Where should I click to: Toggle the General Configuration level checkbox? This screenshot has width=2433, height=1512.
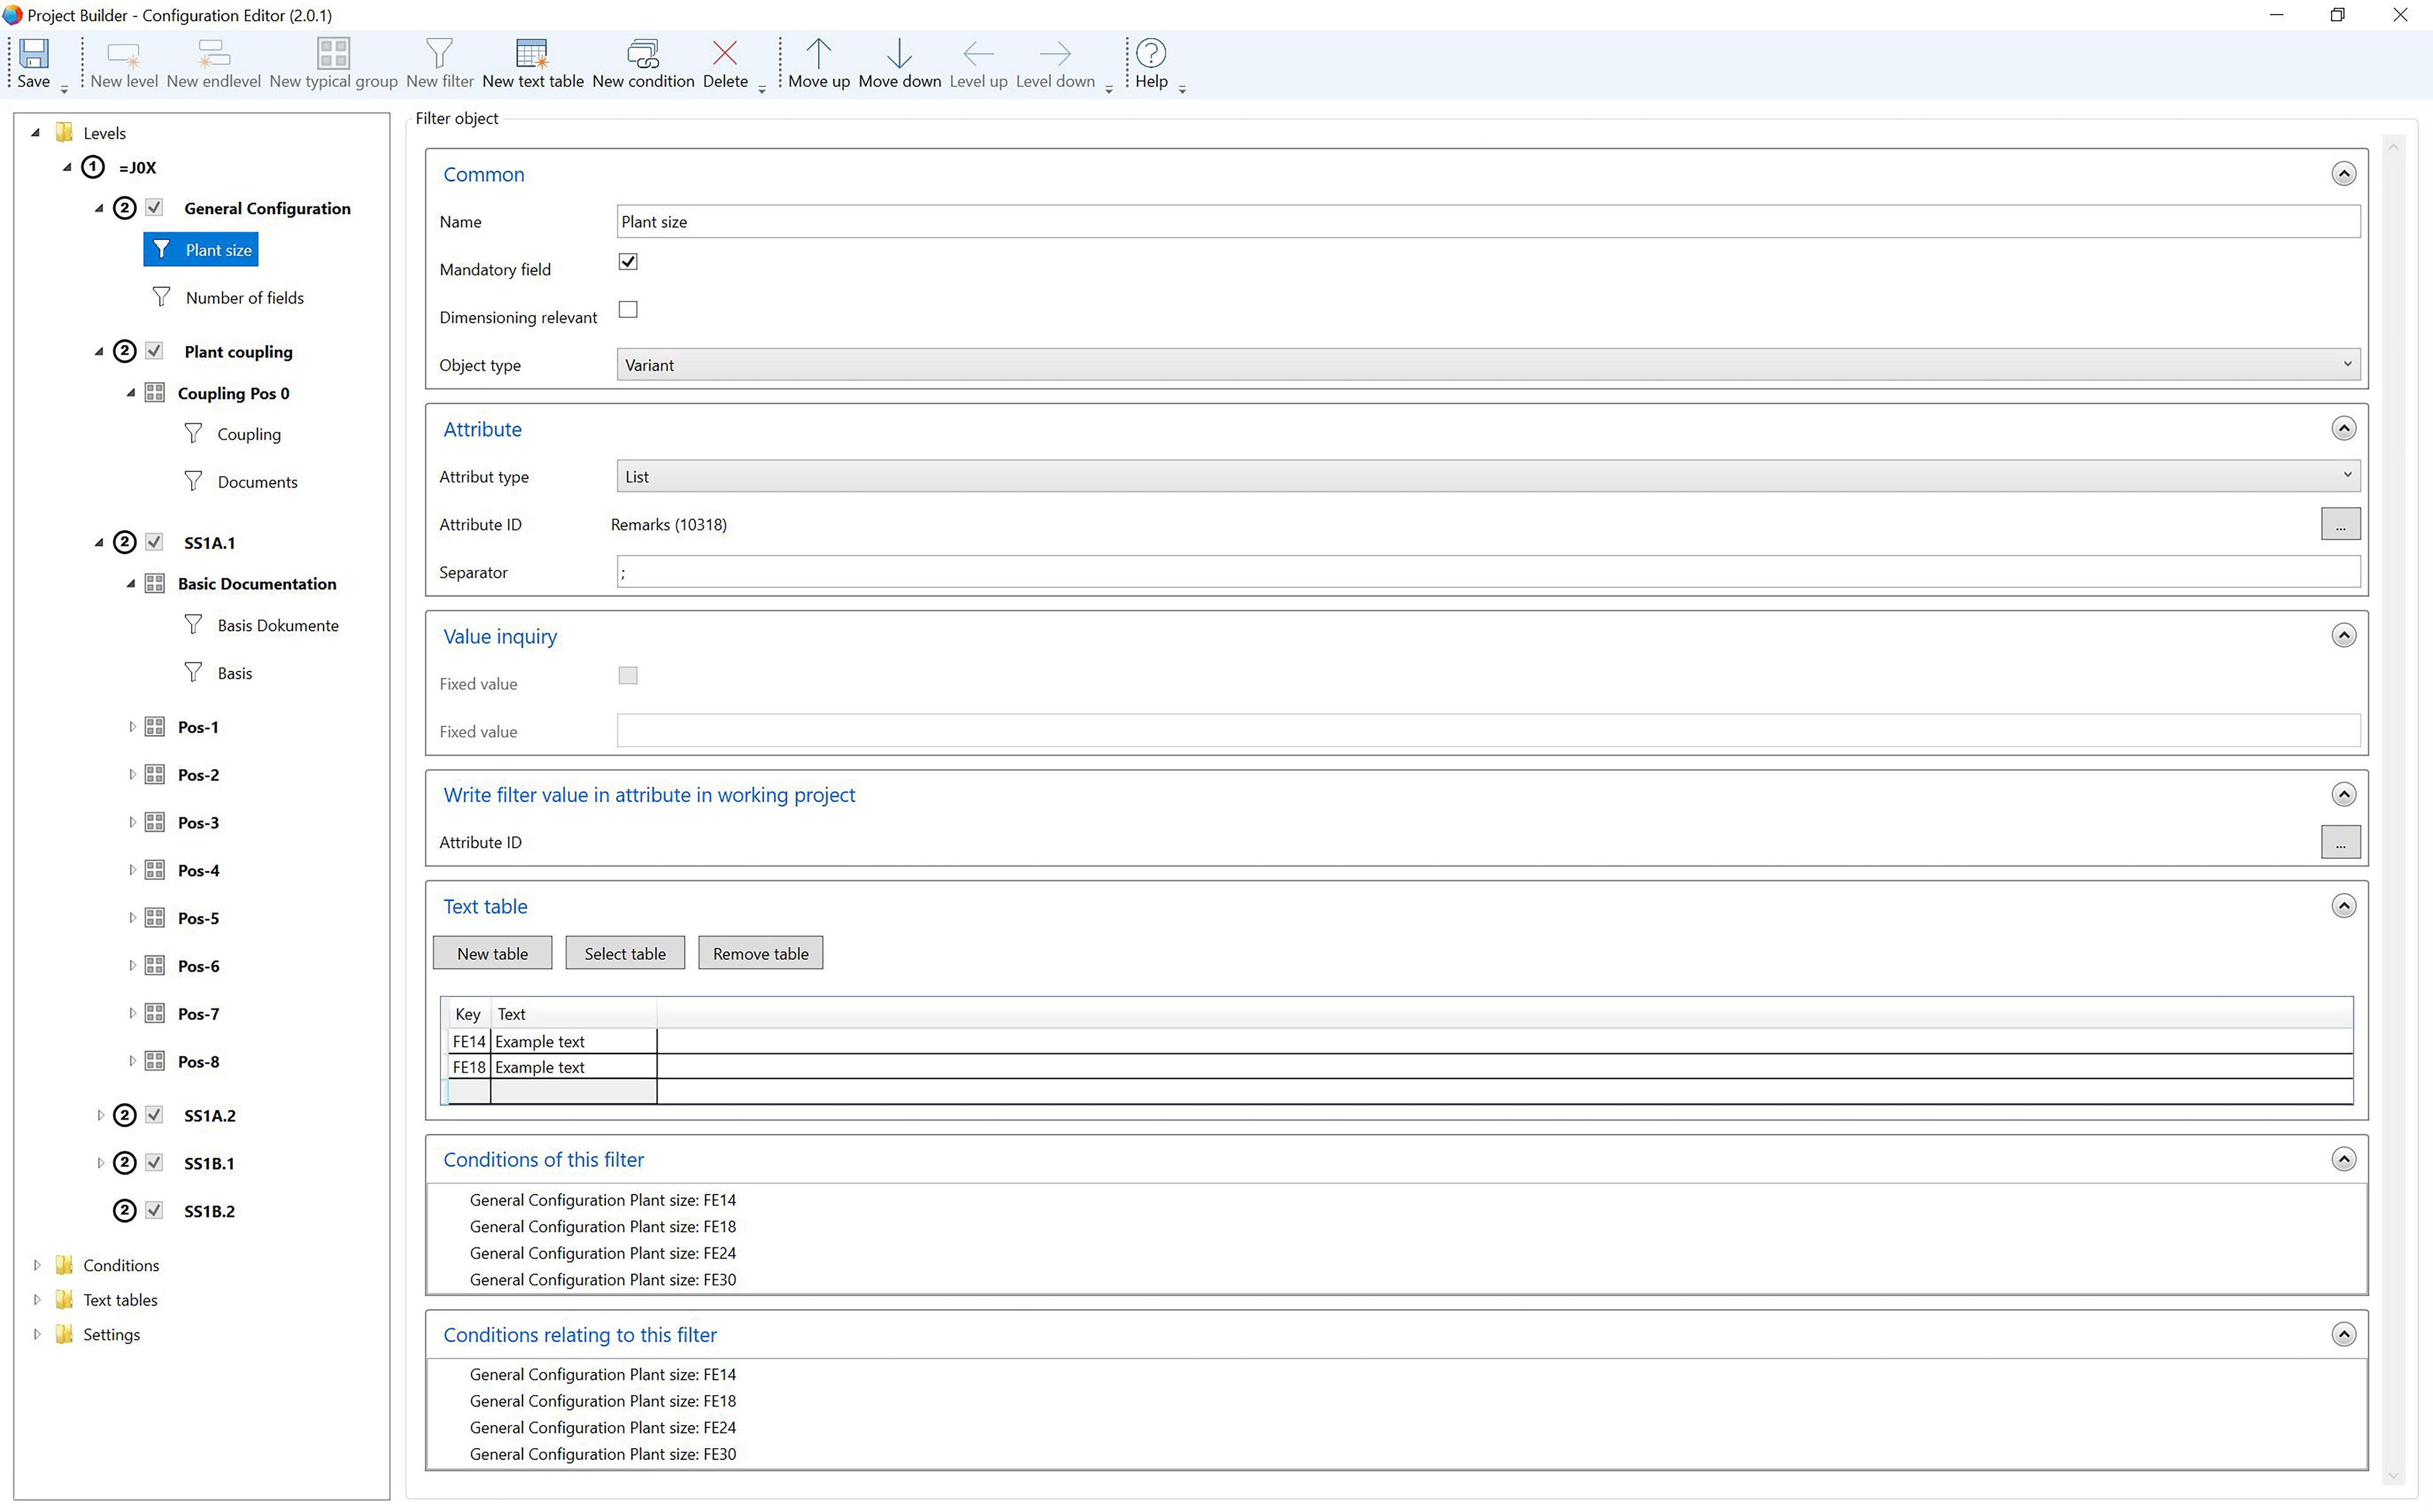point(154,208)
